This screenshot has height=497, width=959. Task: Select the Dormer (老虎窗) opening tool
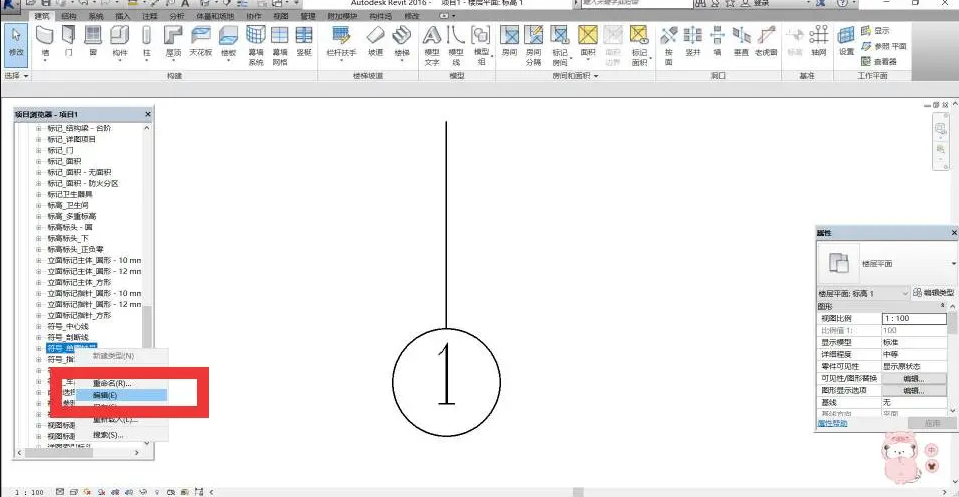766,42
